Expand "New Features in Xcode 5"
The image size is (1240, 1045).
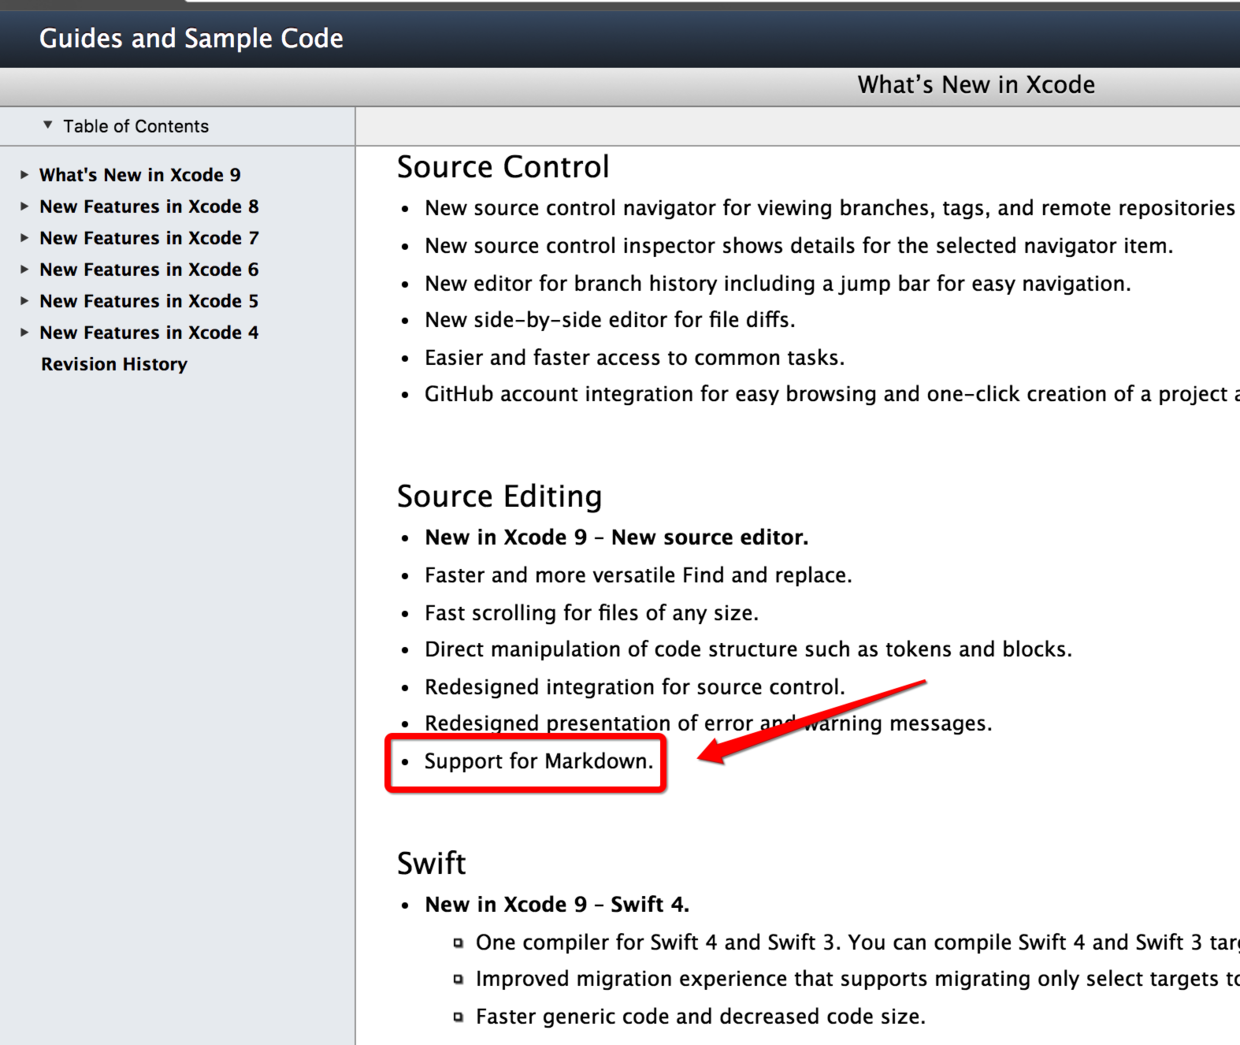pos(27,301)
